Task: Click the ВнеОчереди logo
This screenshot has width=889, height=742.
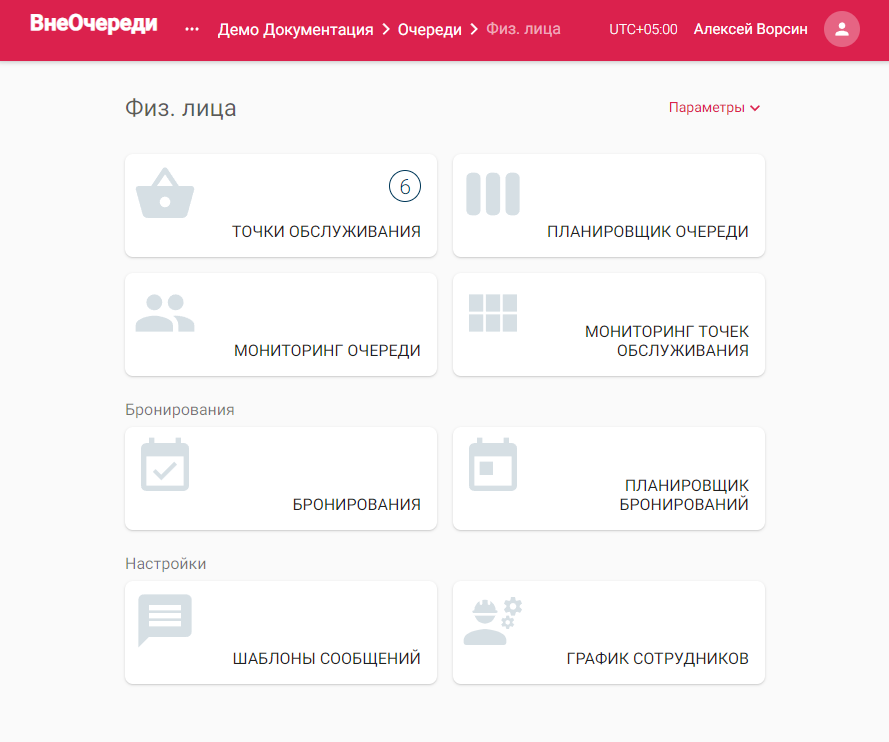Action: click(x=94, y=24)
